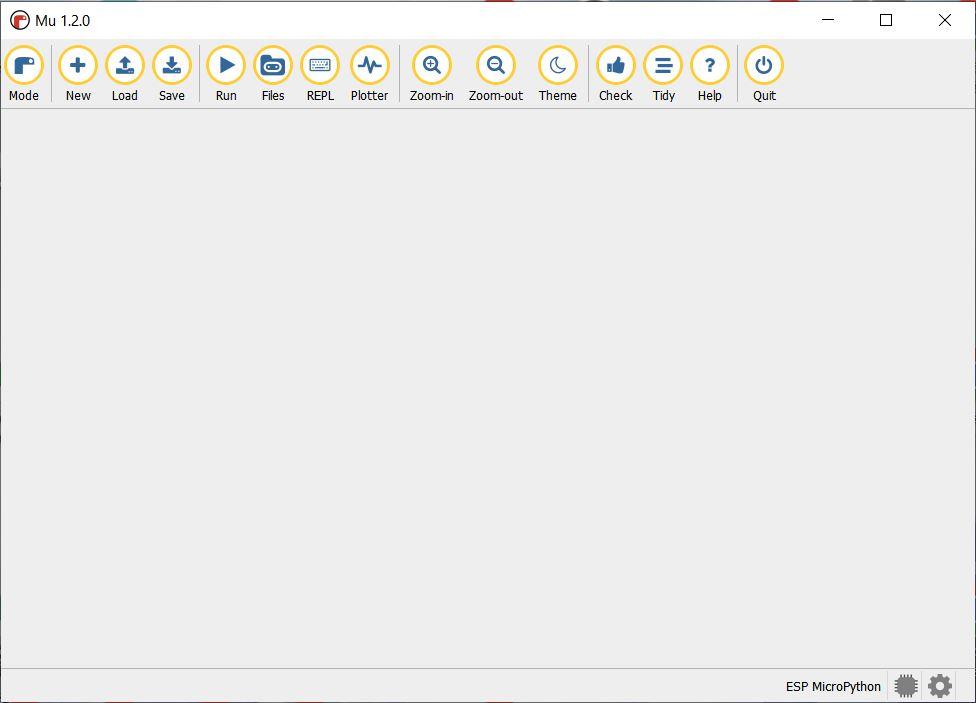Maximize the Mu window
The image size is (976, 703).
(x=886, y=20)
